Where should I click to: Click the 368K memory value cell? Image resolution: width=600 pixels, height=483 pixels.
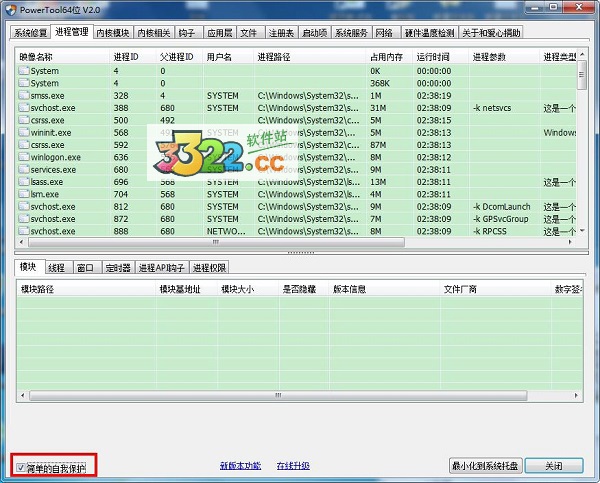(x=380, y=83)
